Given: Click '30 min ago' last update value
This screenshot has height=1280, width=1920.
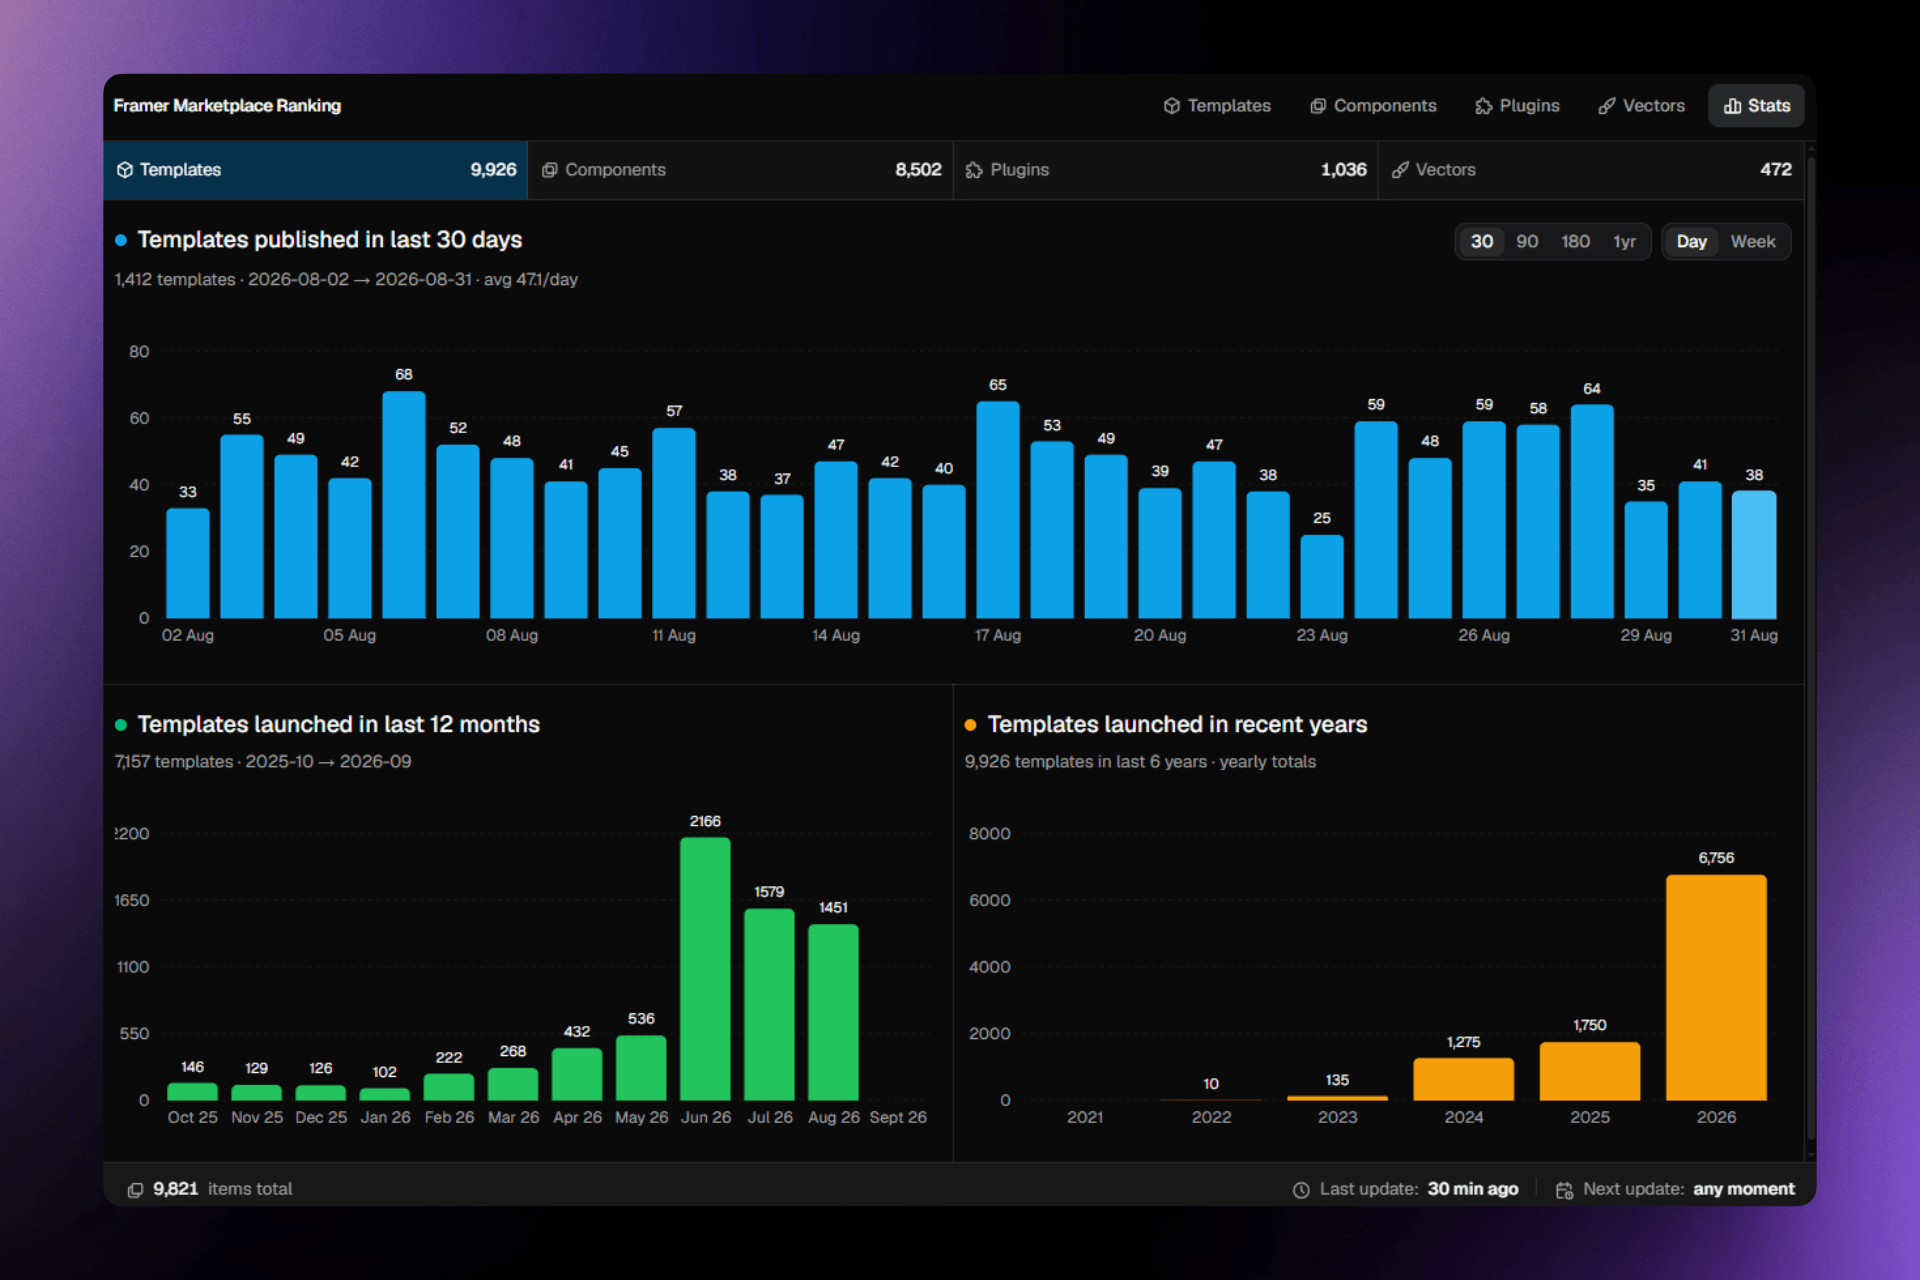Looking at the screenshot, I should click(x=1472, y=1189).
